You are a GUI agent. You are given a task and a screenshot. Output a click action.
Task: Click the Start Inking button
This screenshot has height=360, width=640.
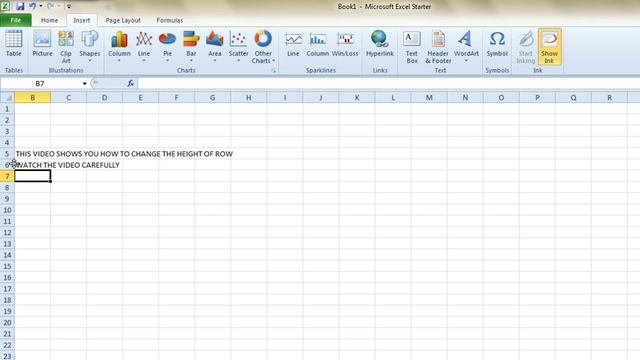pos(525,47)
